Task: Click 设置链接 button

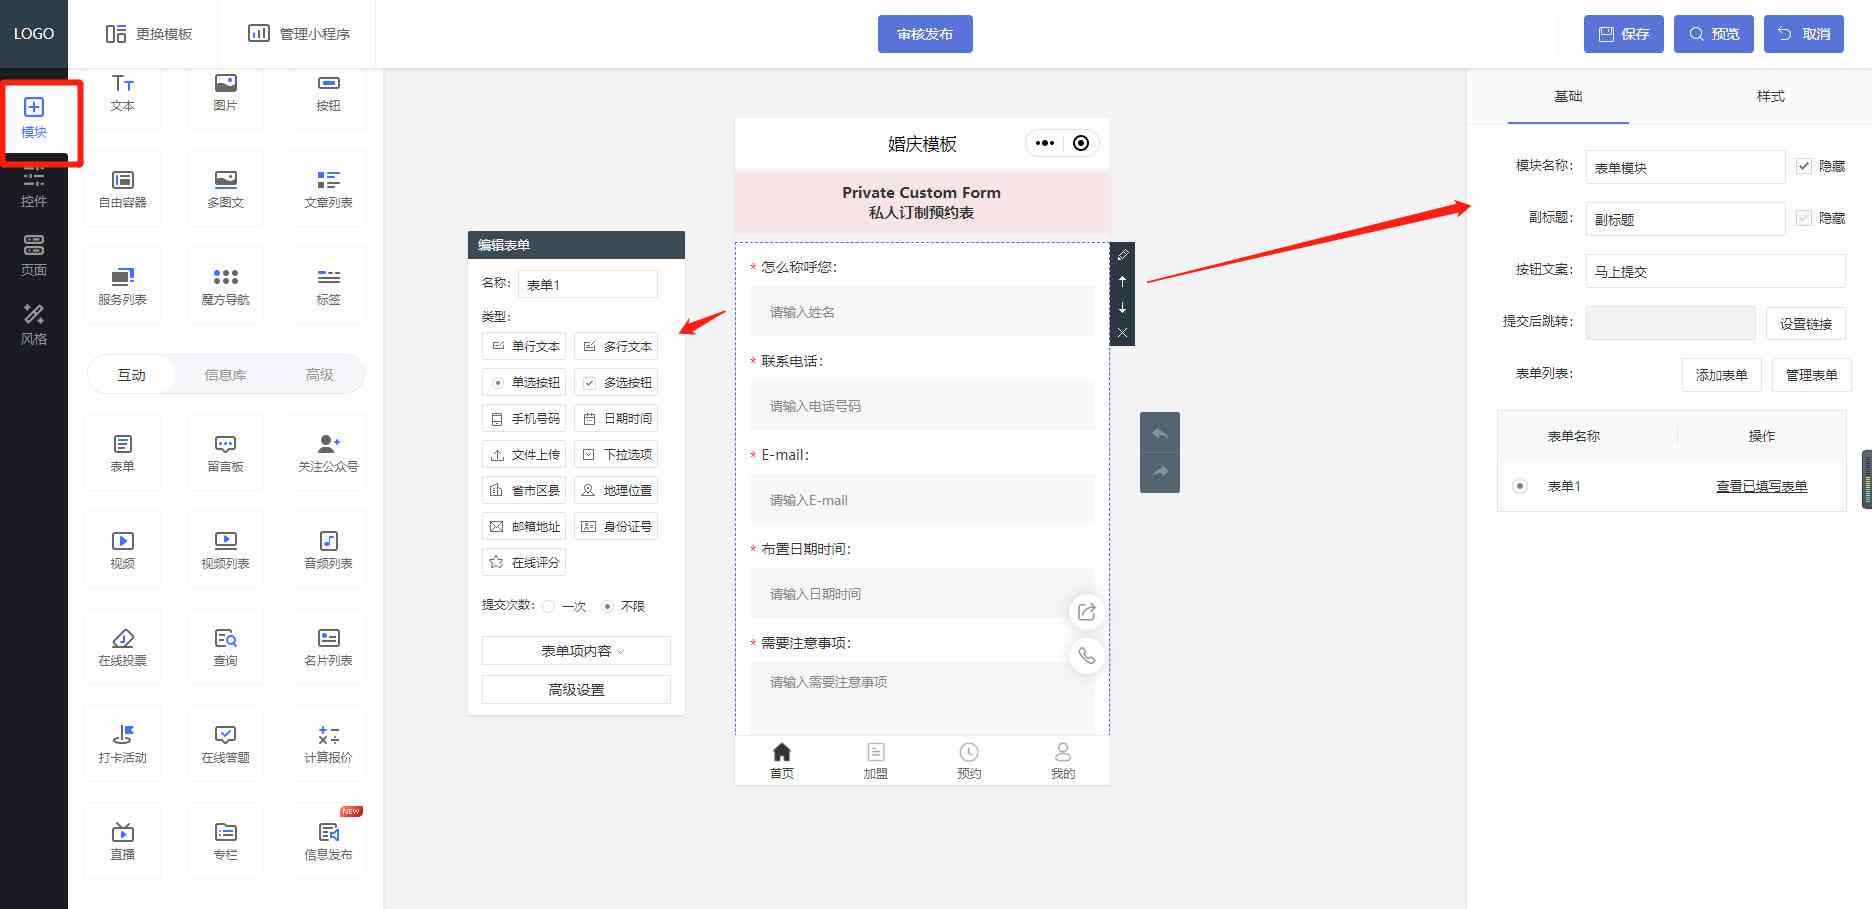Action: coord(1806,324)
